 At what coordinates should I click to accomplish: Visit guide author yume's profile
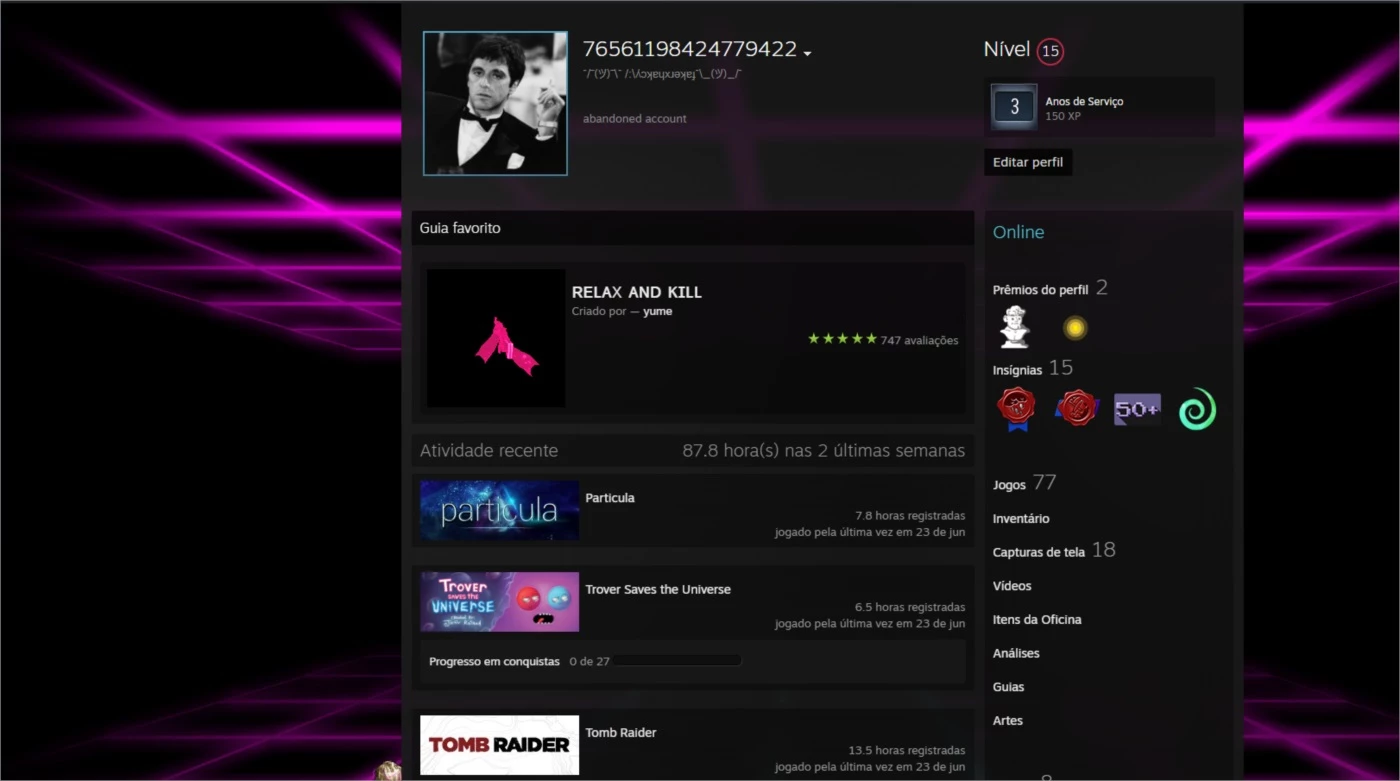coord(658,311)
